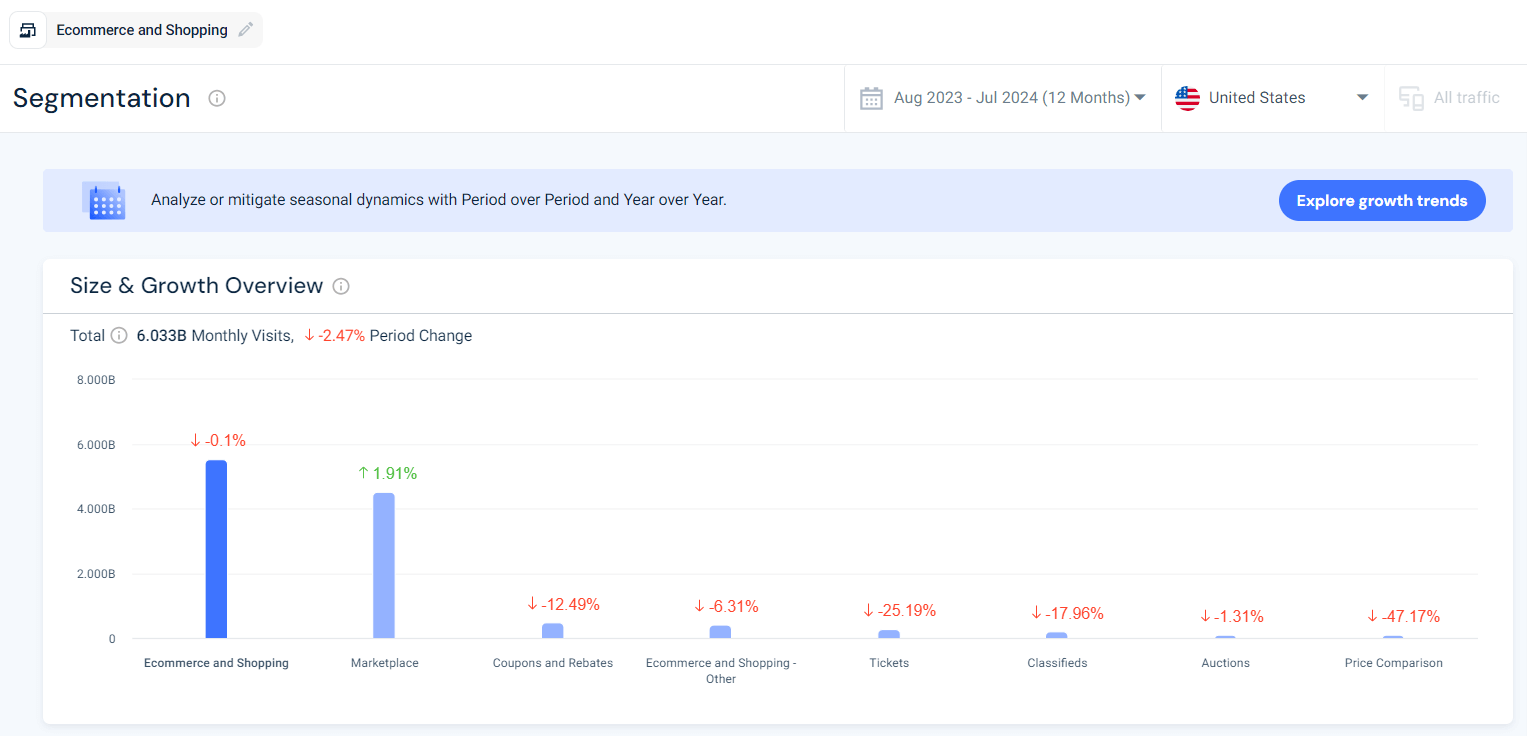Select the Tickets category label
Image resolution: width=1527 pixels, height=736 pixels.
tap(889, 663)
